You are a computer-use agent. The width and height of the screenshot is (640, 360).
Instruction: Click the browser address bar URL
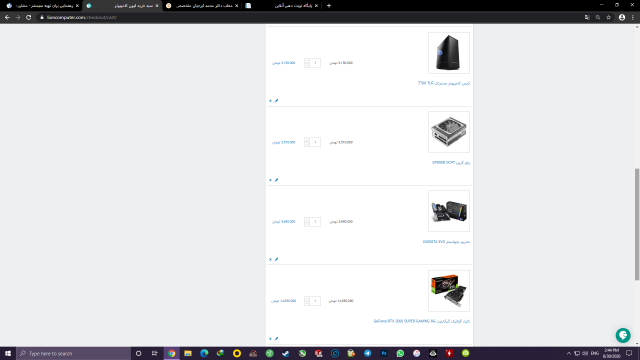click(x=82, y=17)
